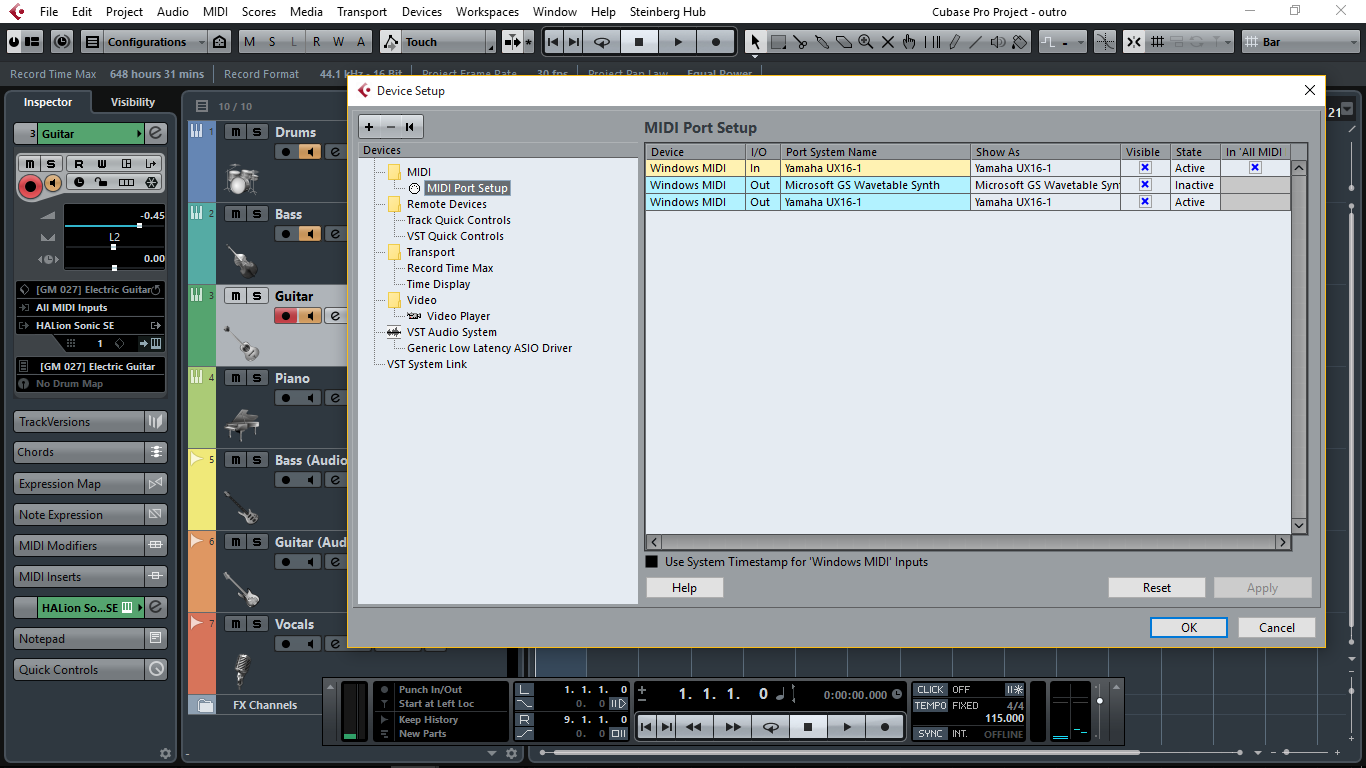Select the Color paint bucket tool
The height and width of the screenshot is (768, 1366).
pos(1020,42)
